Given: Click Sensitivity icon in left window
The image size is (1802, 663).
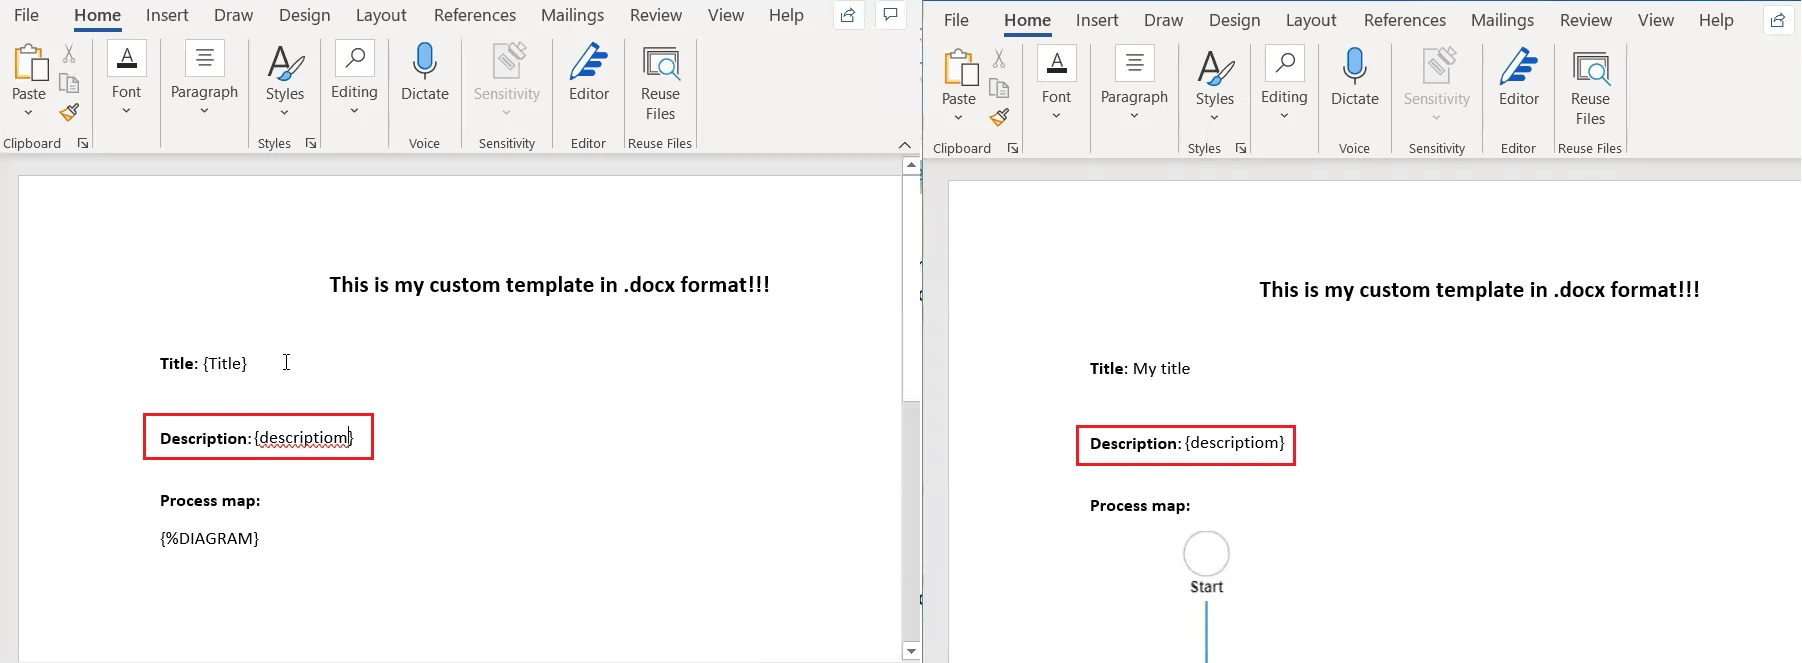Looking at the screenshot, I should (508, 62).
